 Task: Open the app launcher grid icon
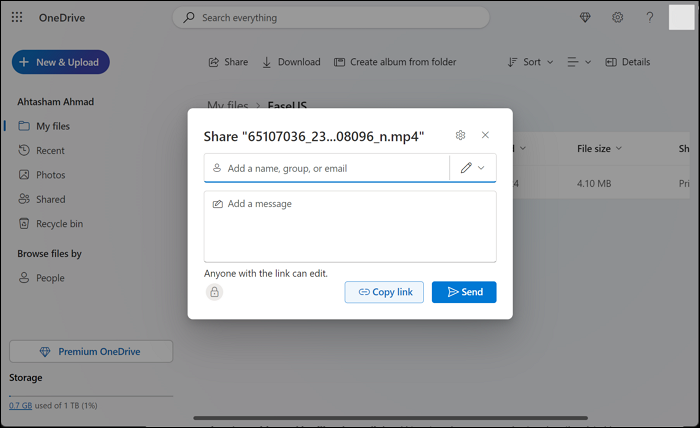tap(17, 17)
